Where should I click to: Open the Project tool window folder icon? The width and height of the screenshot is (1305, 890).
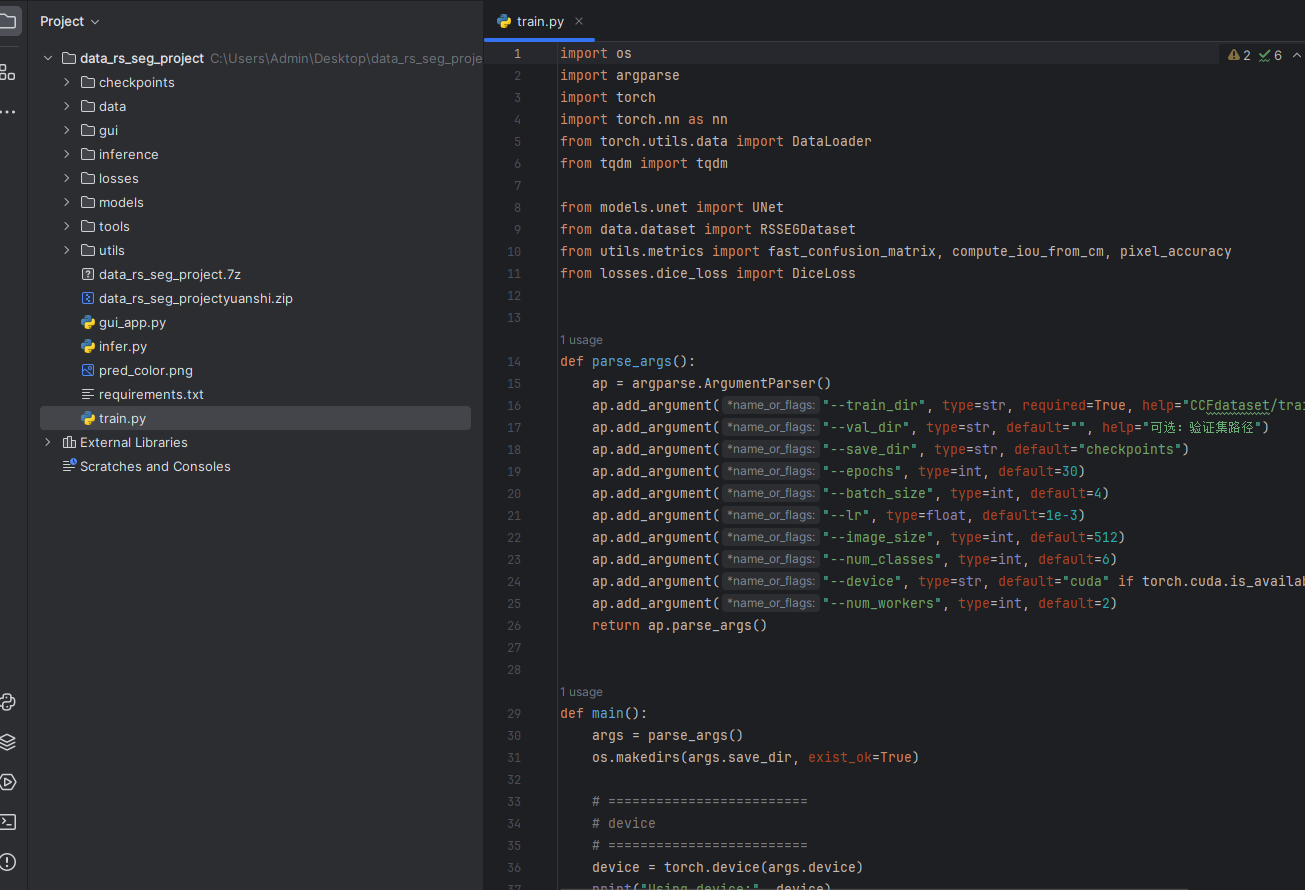pyautogui.click(x=7, y=21)
